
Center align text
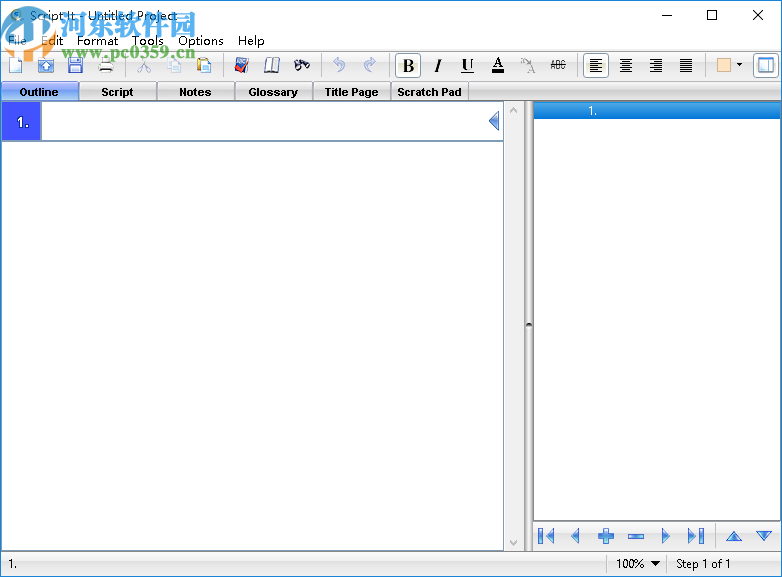(626, 65)
